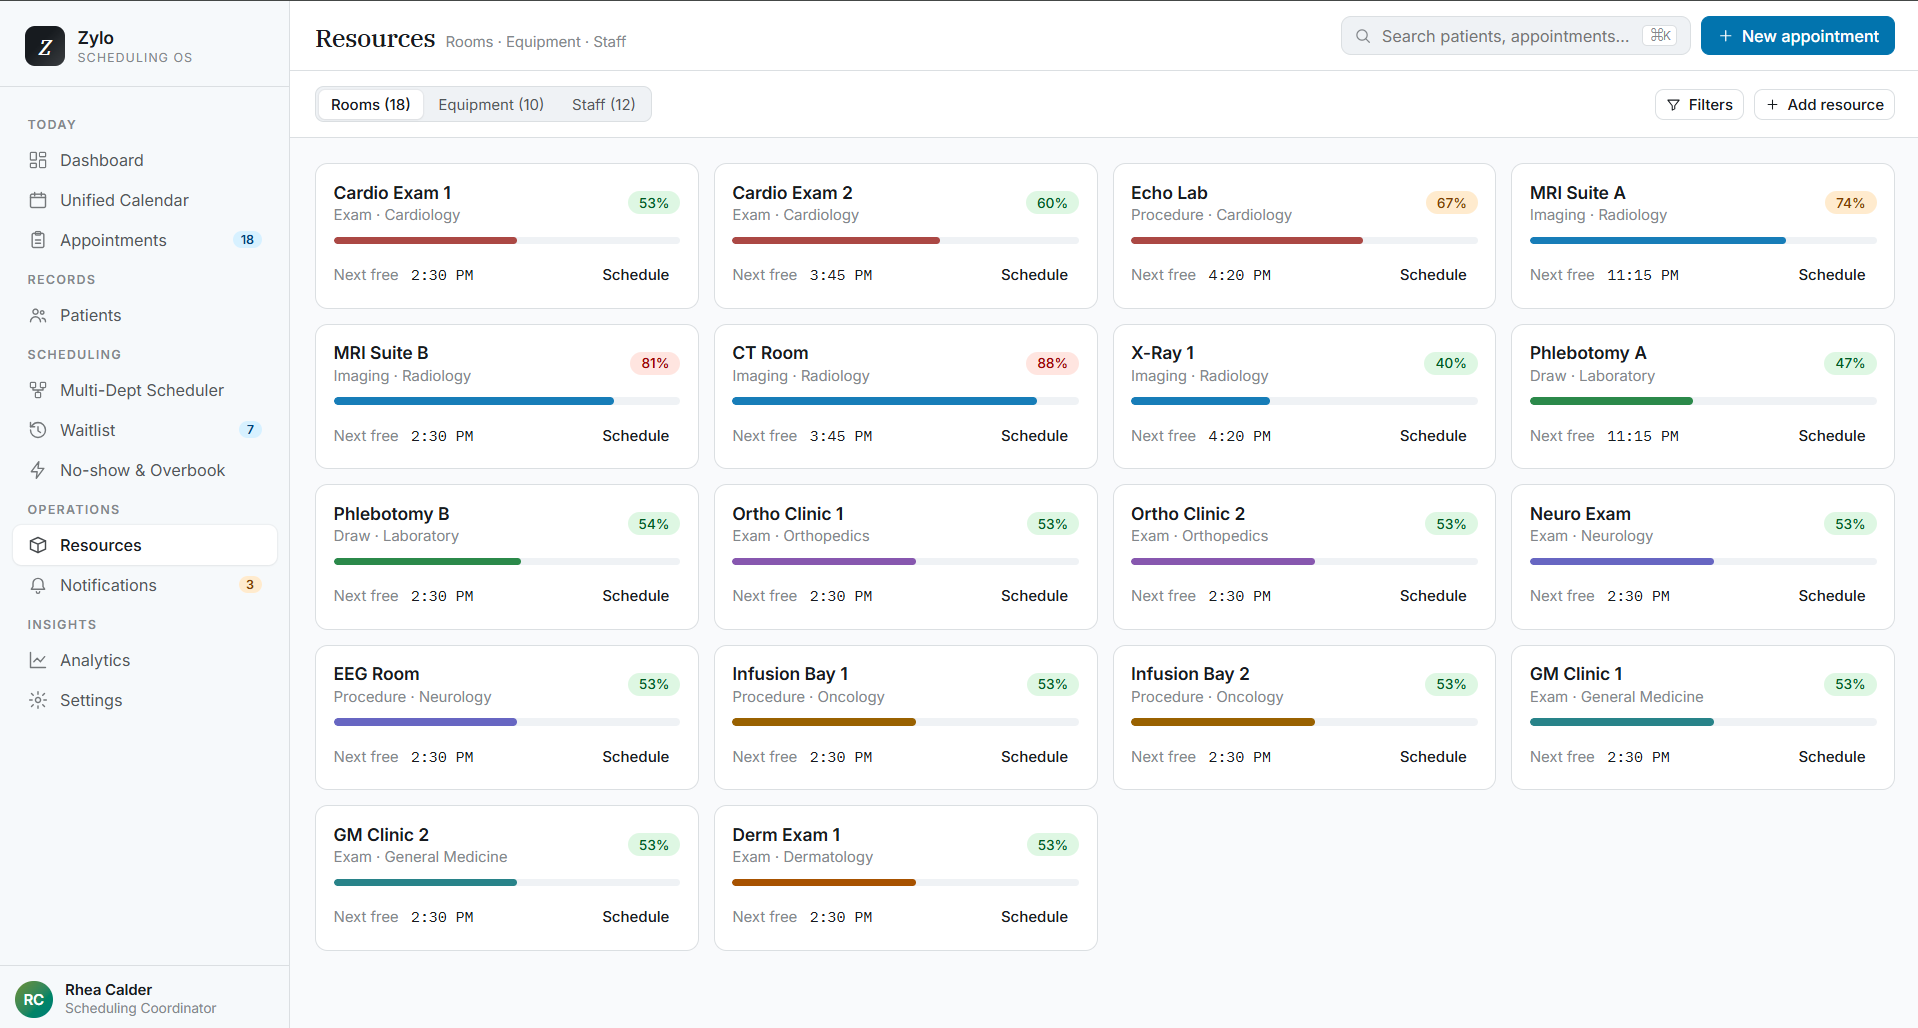Image resolution: width=1918 pixels, height=1028 pixels.
Task: Click the RC user avatar
Action: (34, 999)
